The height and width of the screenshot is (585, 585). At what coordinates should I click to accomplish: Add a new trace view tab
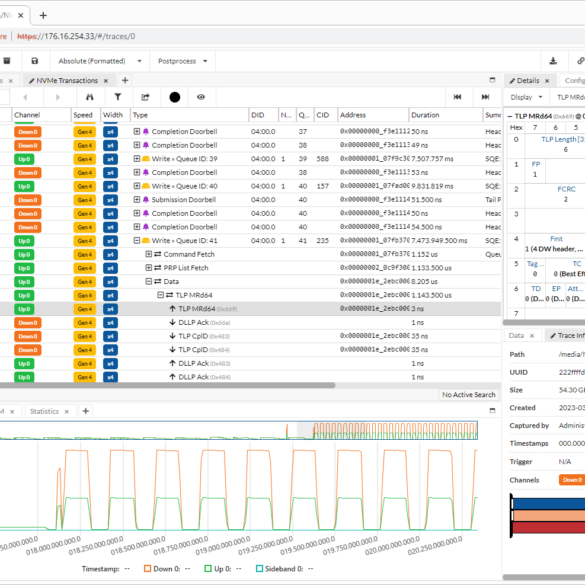tap(125, 80)
